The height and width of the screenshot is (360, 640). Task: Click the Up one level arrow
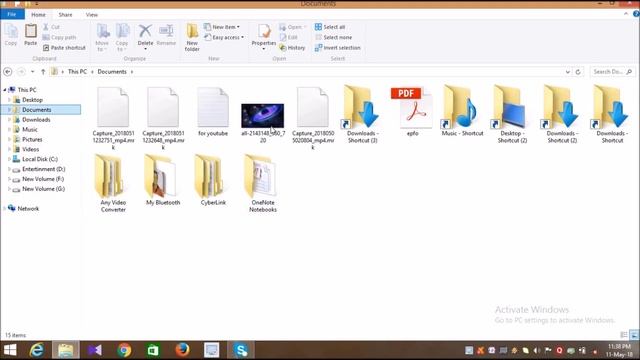pos(43,72)
